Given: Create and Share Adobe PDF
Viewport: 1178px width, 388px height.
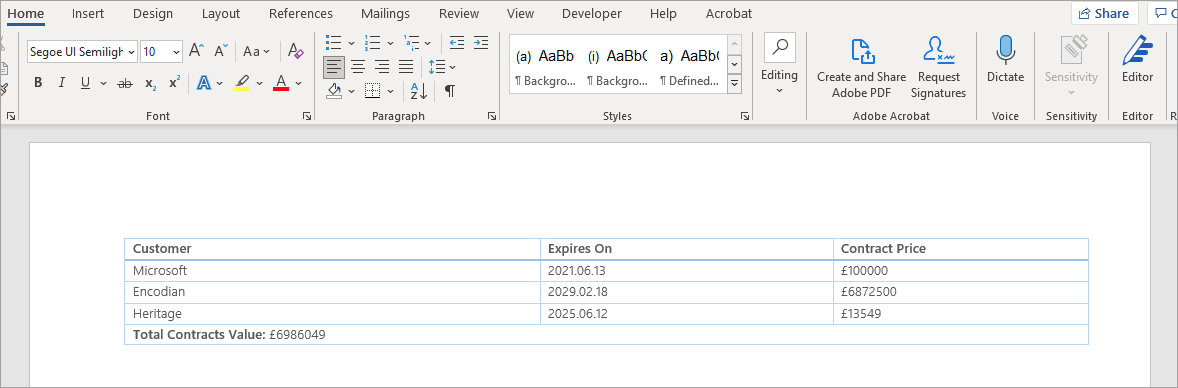Looking at the screenshot, I should point(862,68).
